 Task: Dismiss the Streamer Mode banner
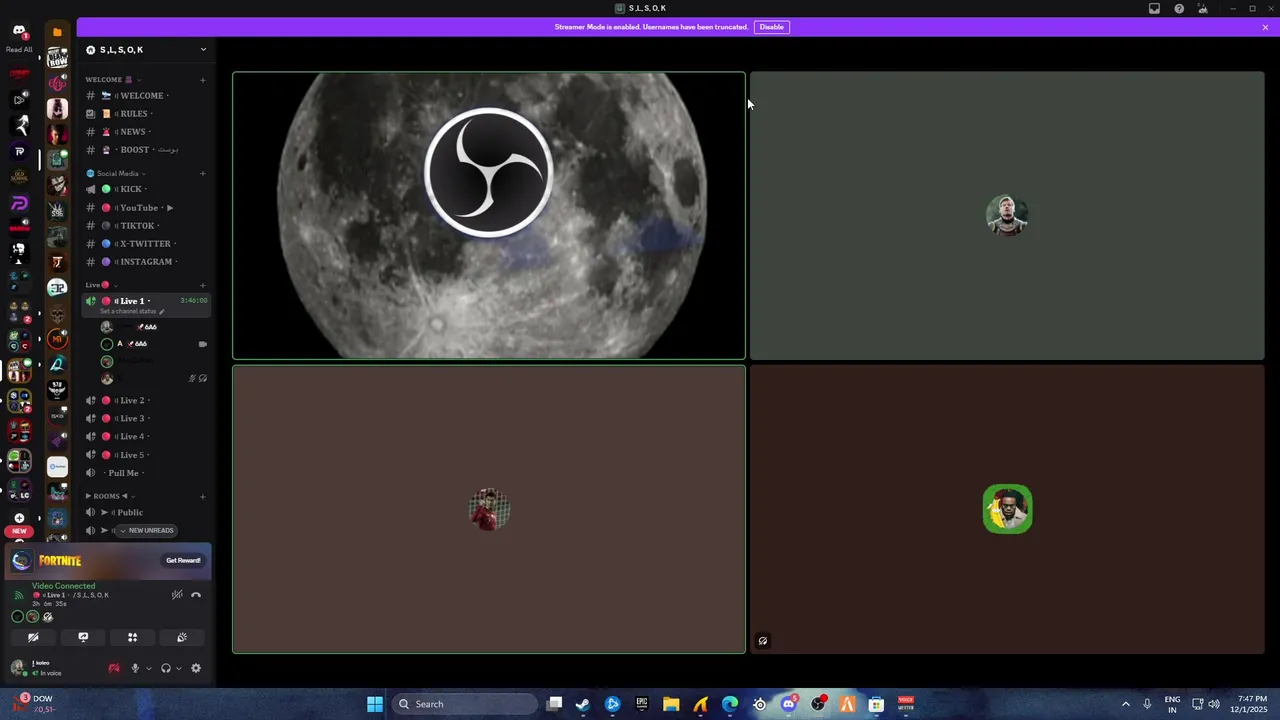[1265, 27]
